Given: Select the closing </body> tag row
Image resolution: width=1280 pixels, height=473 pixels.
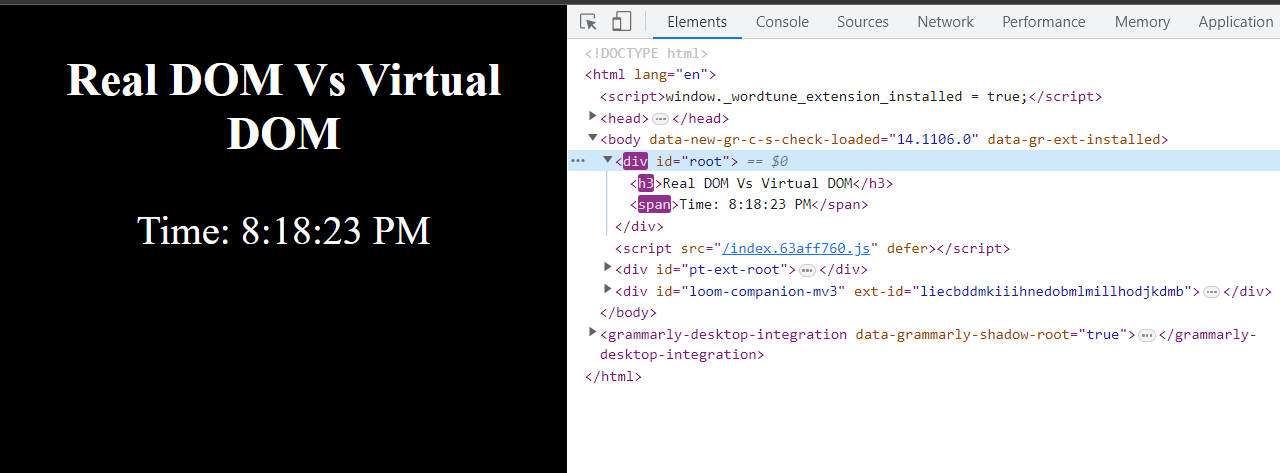Looking at the screenshot, I should pyautogui.click(x=628, y=313).
